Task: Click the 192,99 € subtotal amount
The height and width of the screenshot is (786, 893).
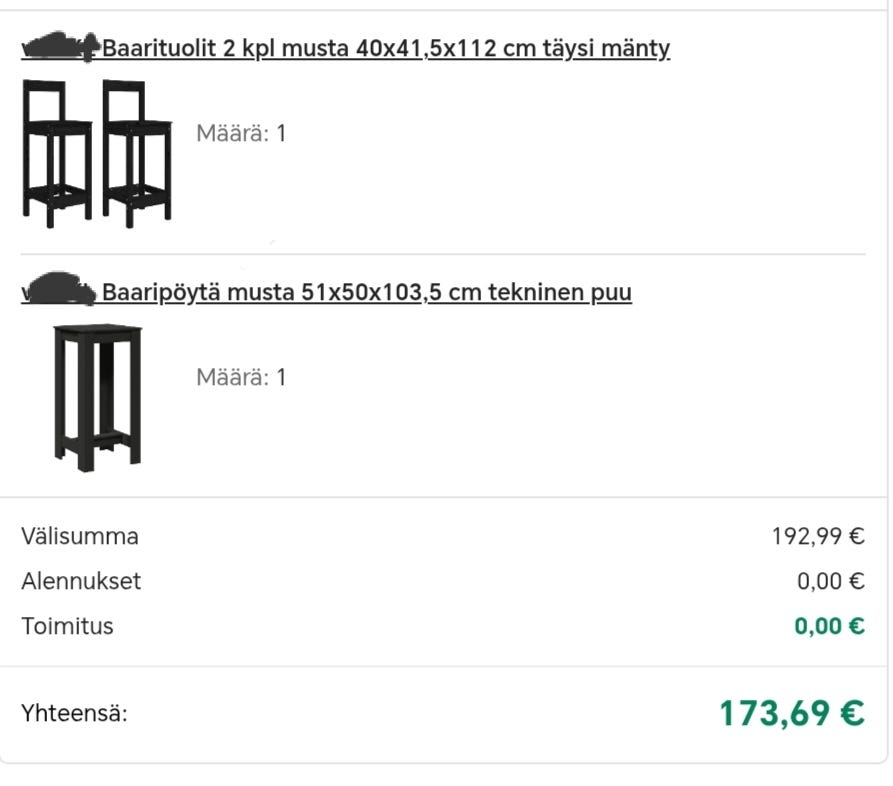Action: click(818, 537)
